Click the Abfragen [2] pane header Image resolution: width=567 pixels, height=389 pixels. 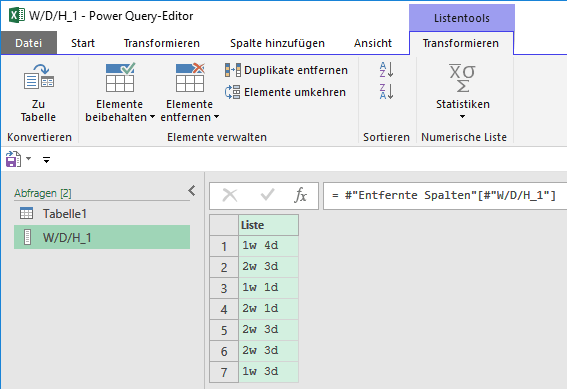click(x=43, y=193)
